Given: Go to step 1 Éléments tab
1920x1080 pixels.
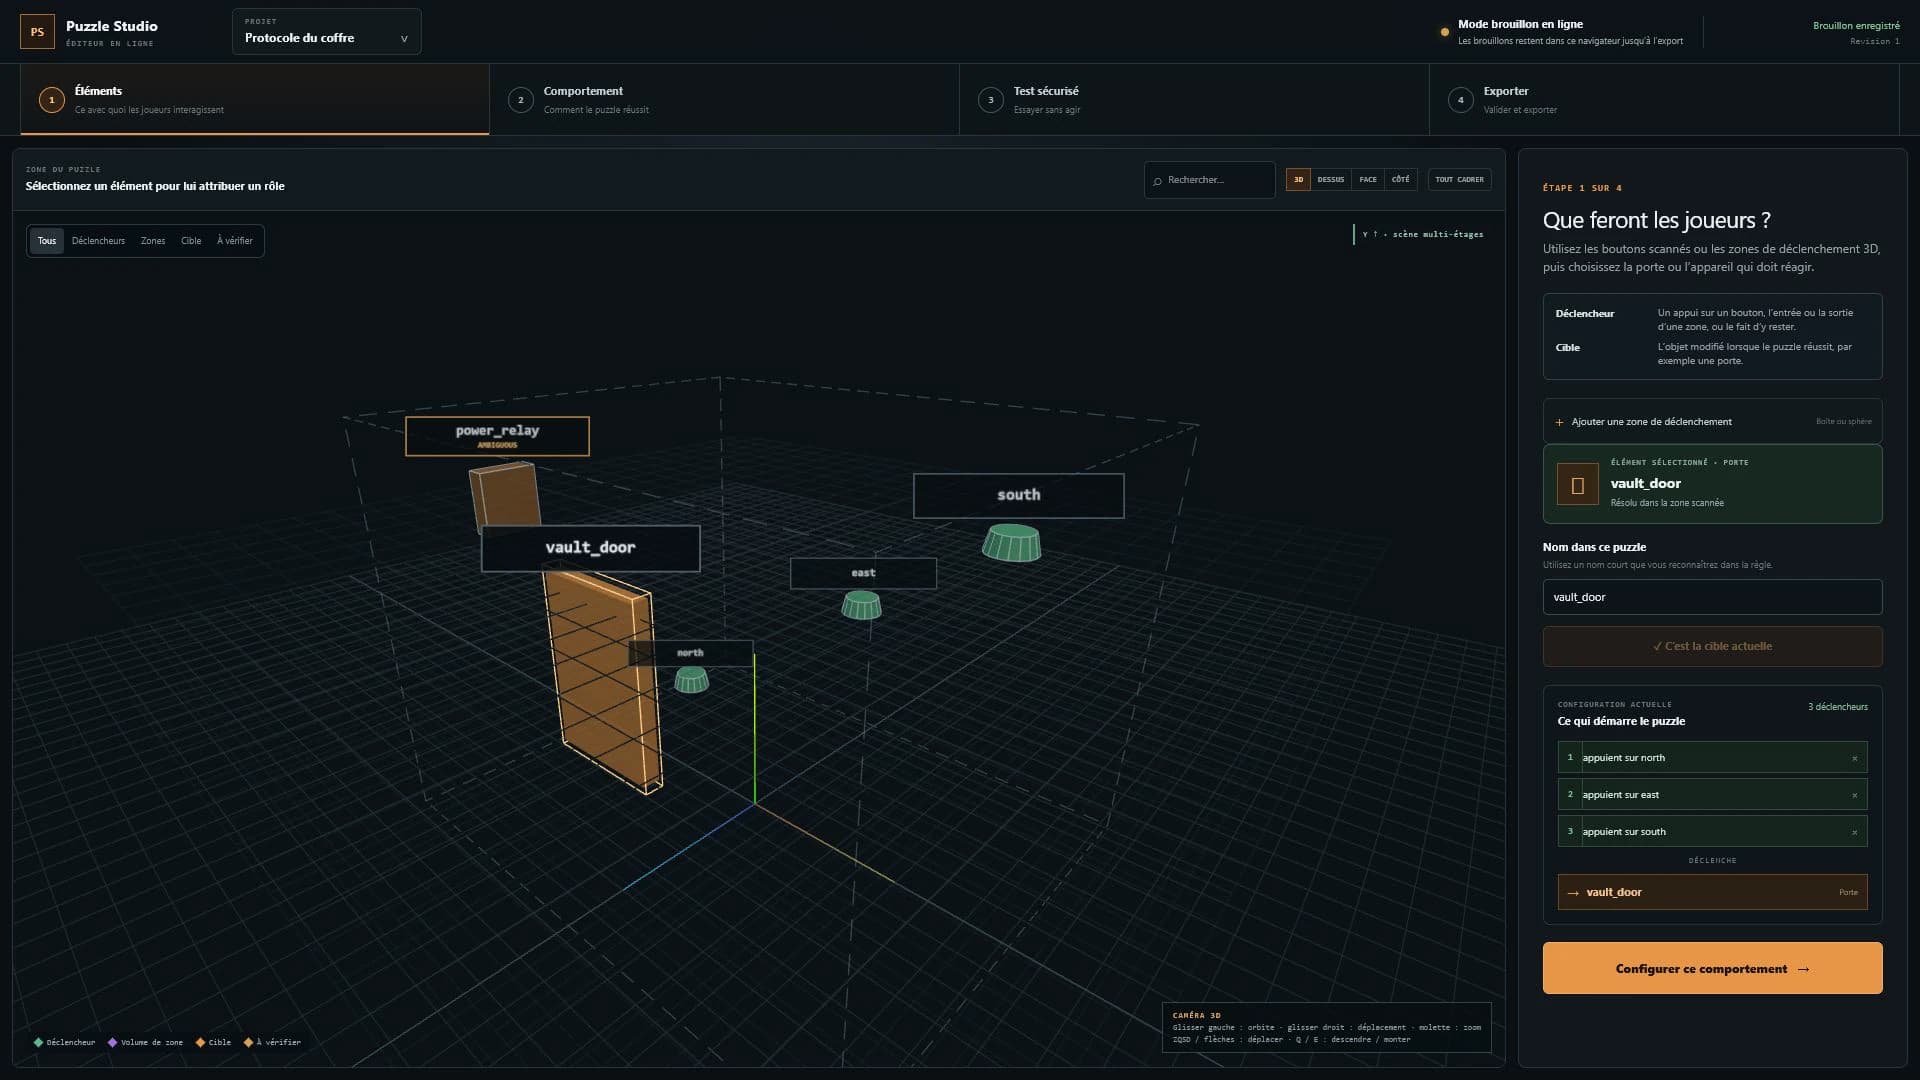Looking at the screenshot, I should [255, 100].
